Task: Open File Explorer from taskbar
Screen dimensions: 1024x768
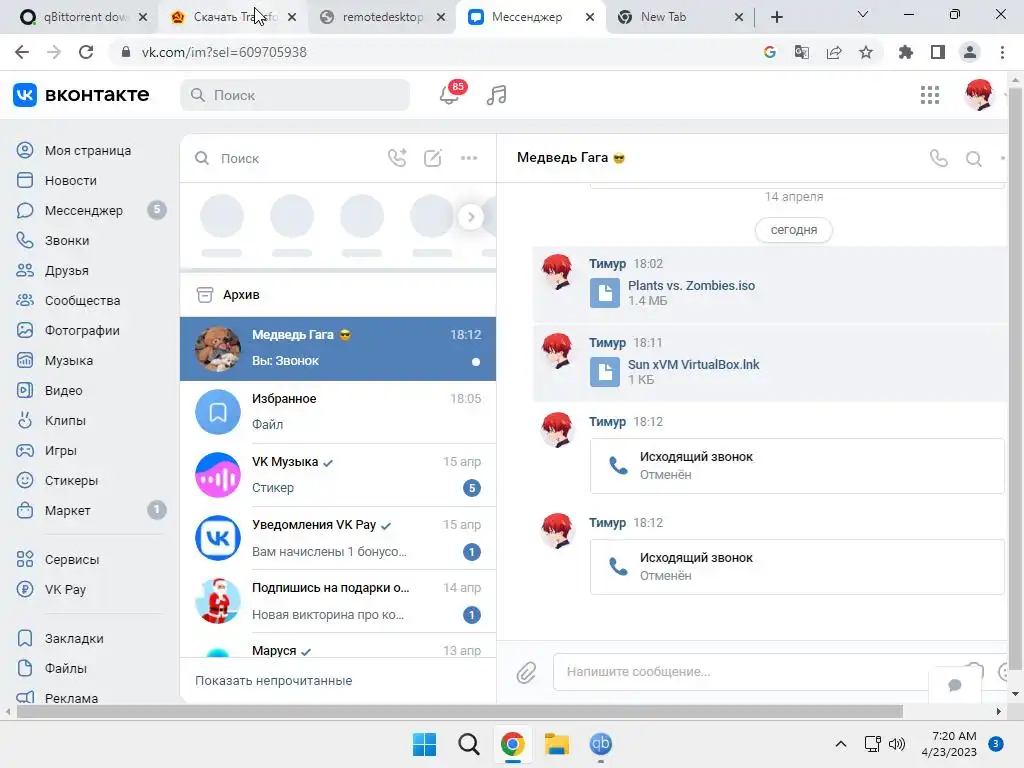Action: coord(557,744)
